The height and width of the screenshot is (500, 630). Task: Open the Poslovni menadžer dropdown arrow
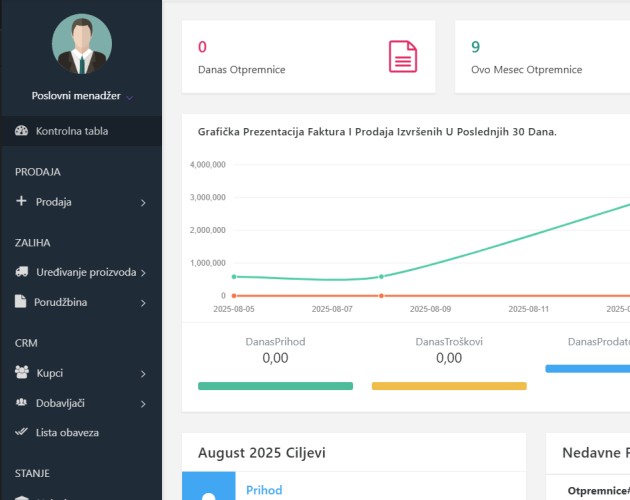129,97
